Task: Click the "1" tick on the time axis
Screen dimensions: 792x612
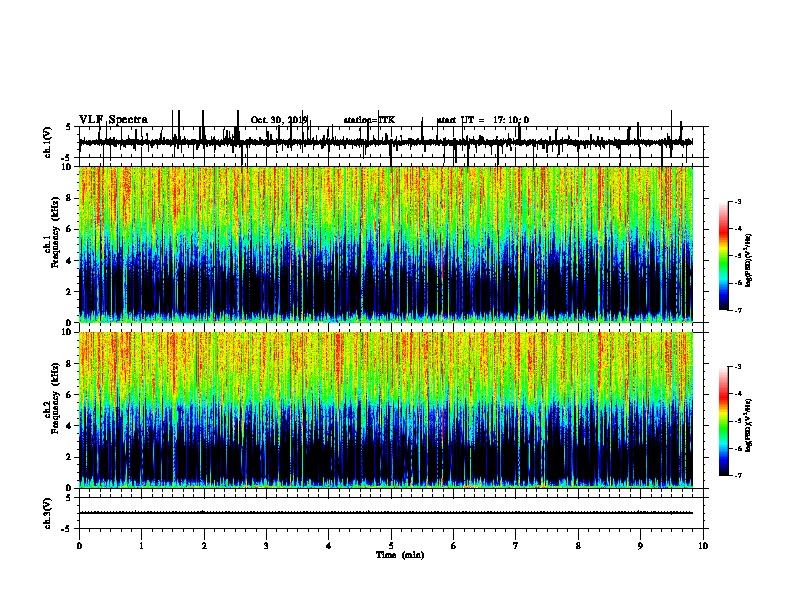Action: pyautogui.click(x=141, y=546)
